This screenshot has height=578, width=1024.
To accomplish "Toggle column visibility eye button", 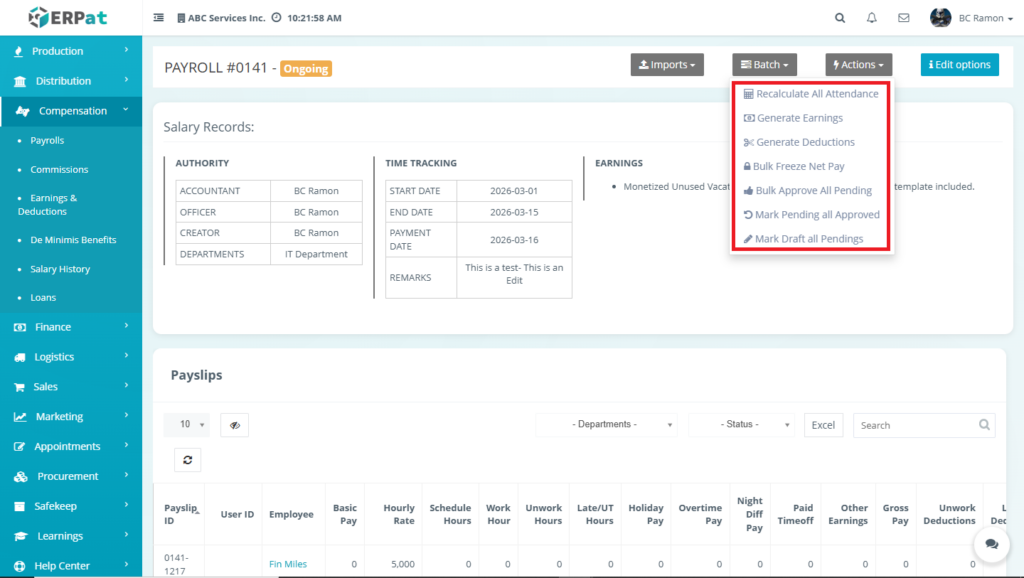I will pyautogui.click(x=234, y=425).
